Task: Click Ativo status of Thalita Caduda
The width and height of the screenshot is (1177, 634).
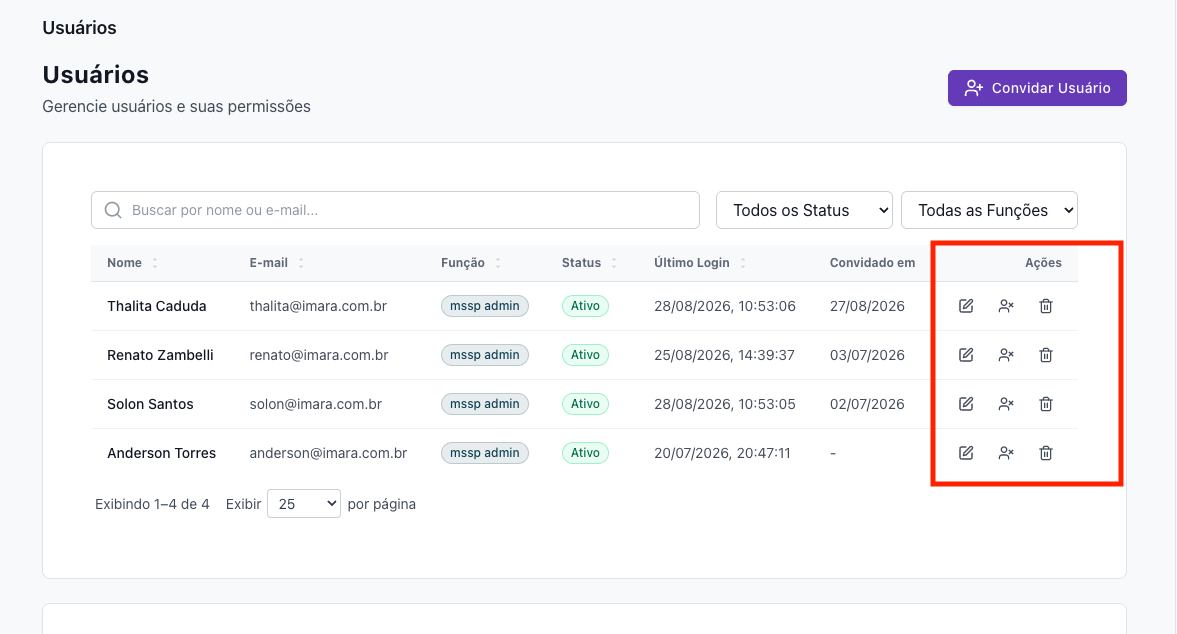Action: pos(585,306)
